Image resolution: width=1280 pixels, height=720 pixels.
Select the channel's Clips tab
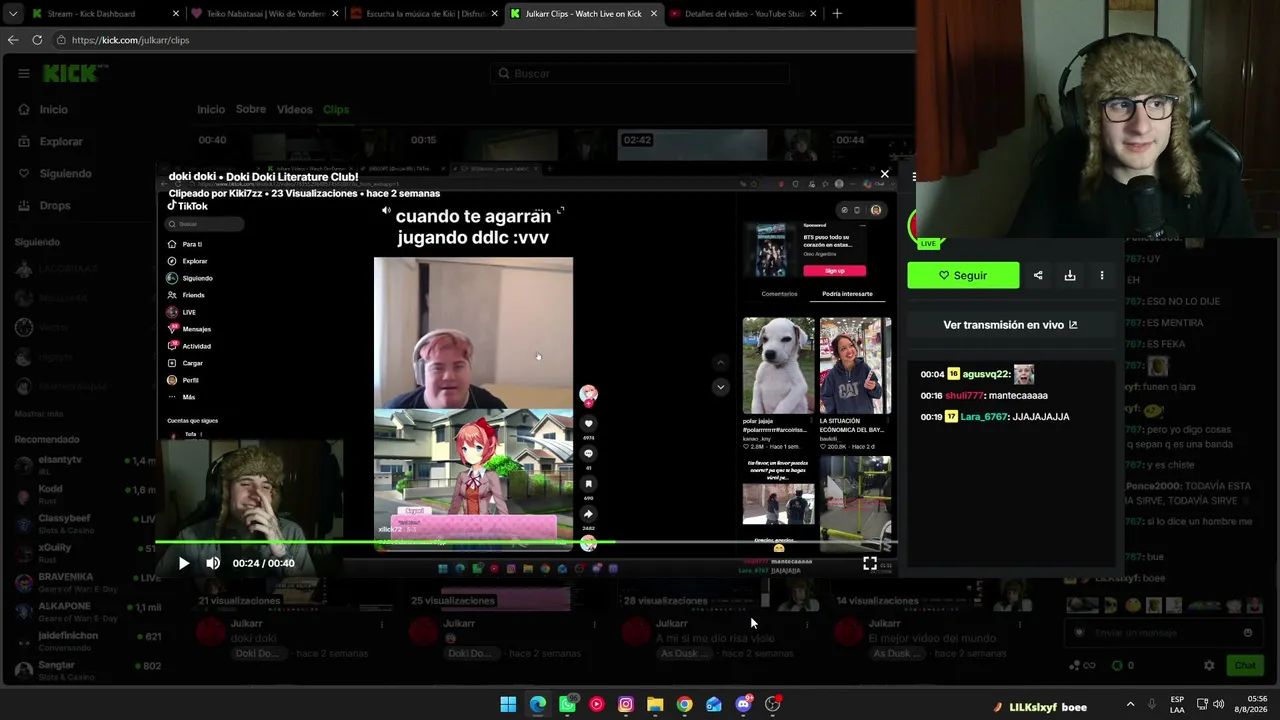(x=336, y=109)
